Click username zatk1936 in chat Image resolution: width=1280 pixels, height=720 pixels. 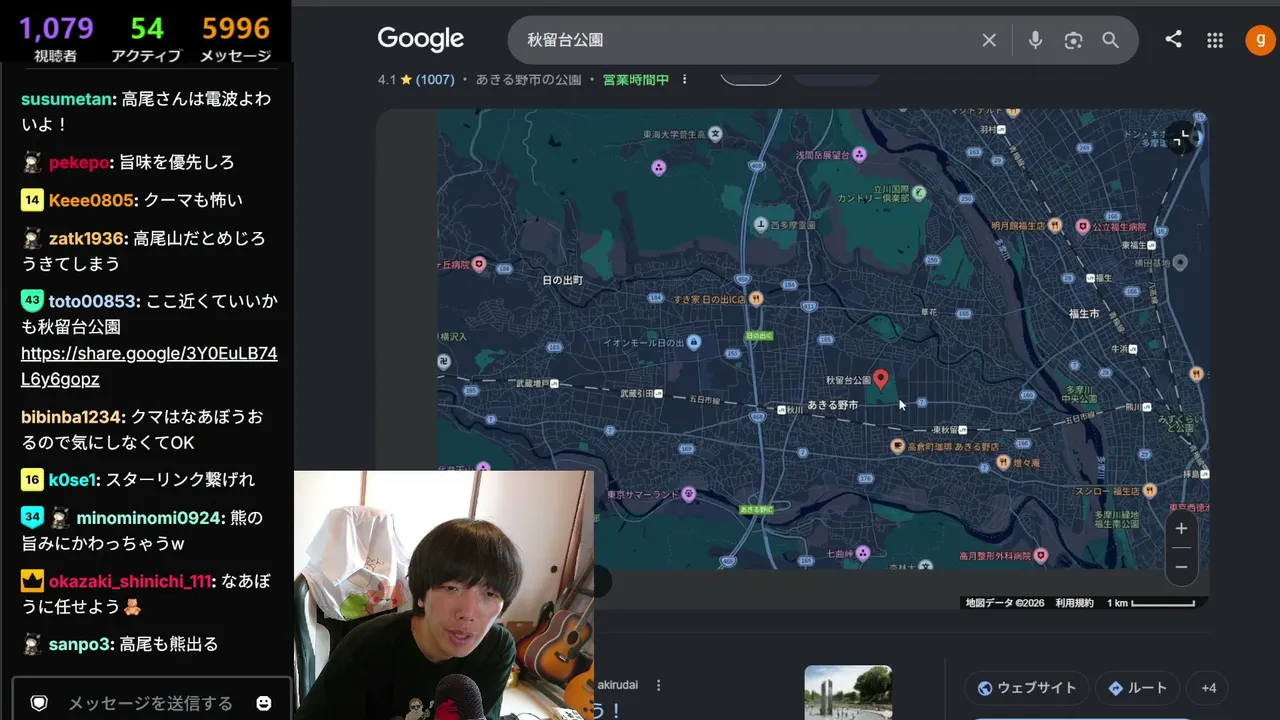click(87, 238)
